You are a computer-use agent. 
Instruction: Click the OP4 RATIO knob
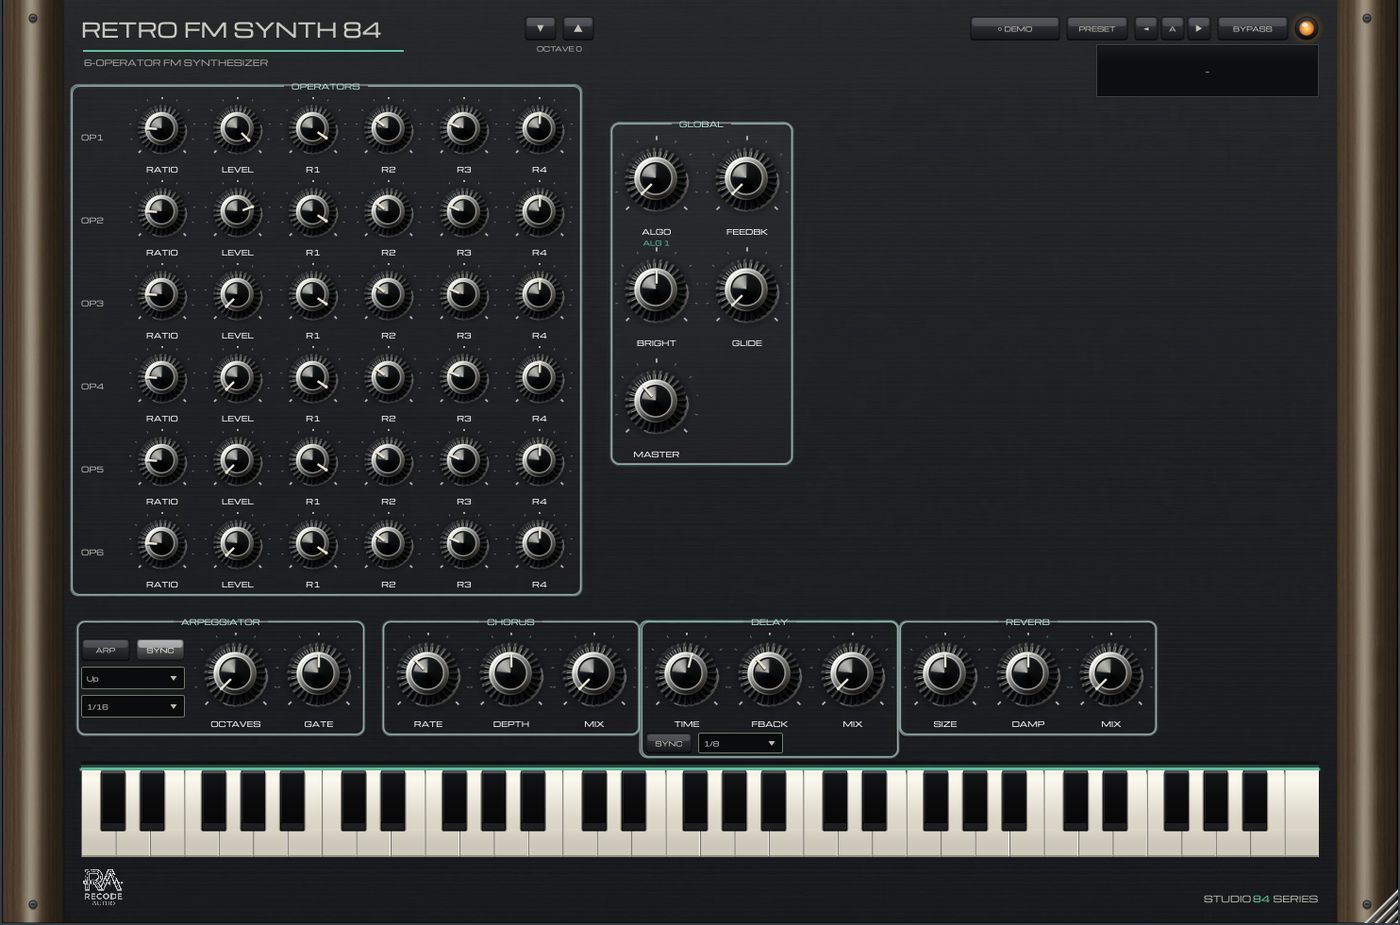[x=161, y=378]
